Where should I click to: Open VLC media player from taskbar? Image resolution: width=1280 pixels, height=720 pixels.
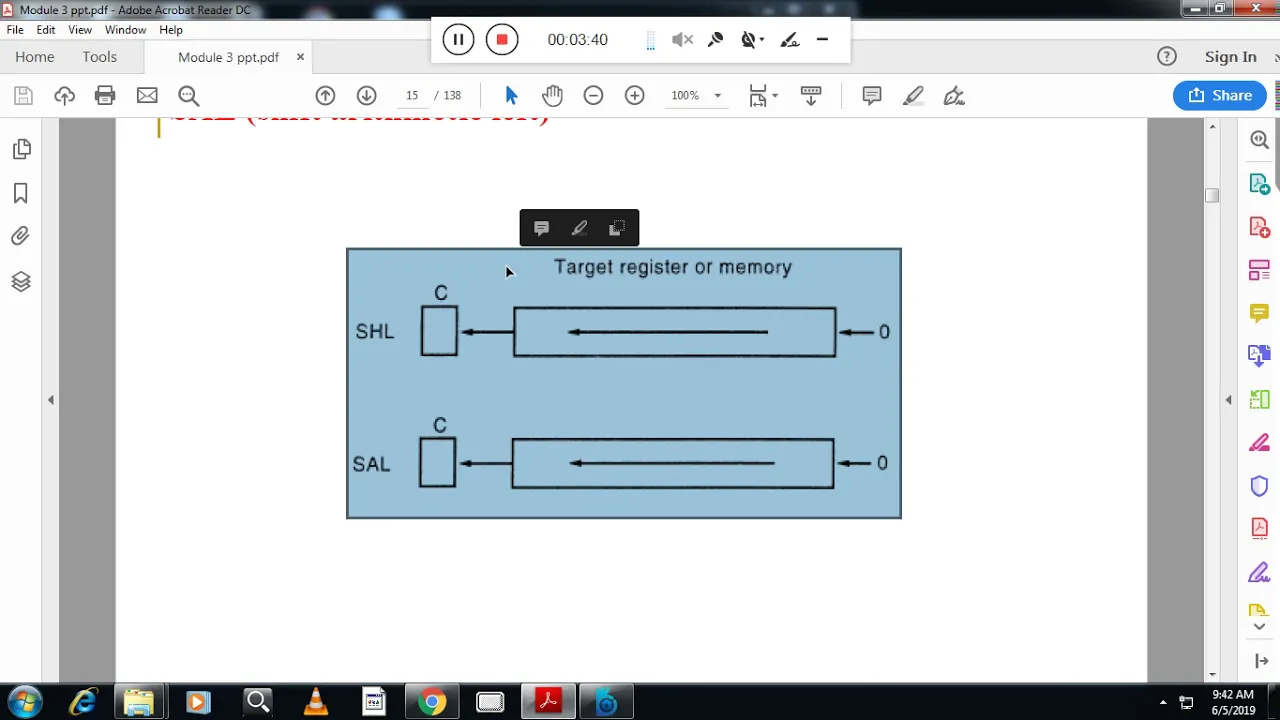(315, 702)
